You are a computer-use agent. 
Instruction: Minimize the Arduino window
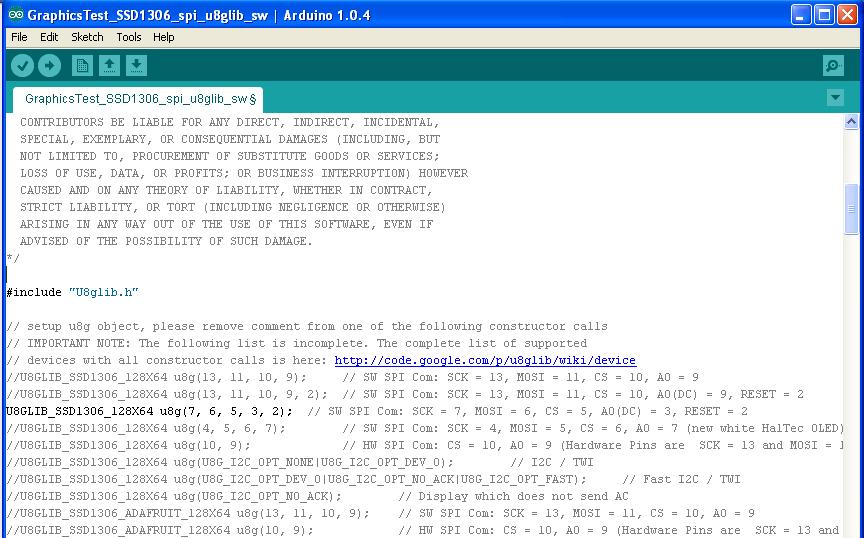(801, 15)
